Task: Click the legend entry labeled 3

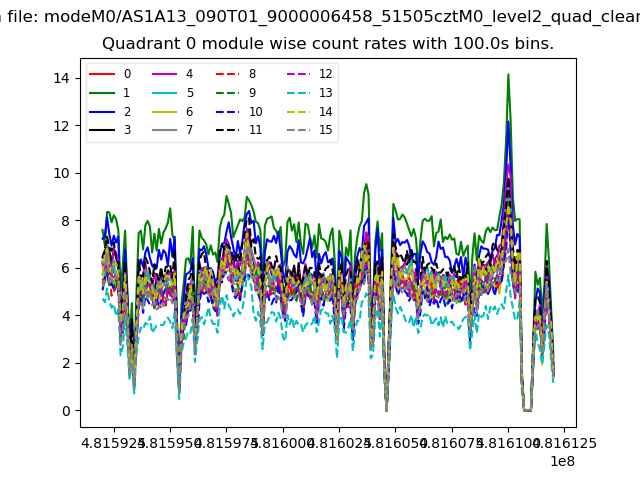Action: tap(110, 130)
